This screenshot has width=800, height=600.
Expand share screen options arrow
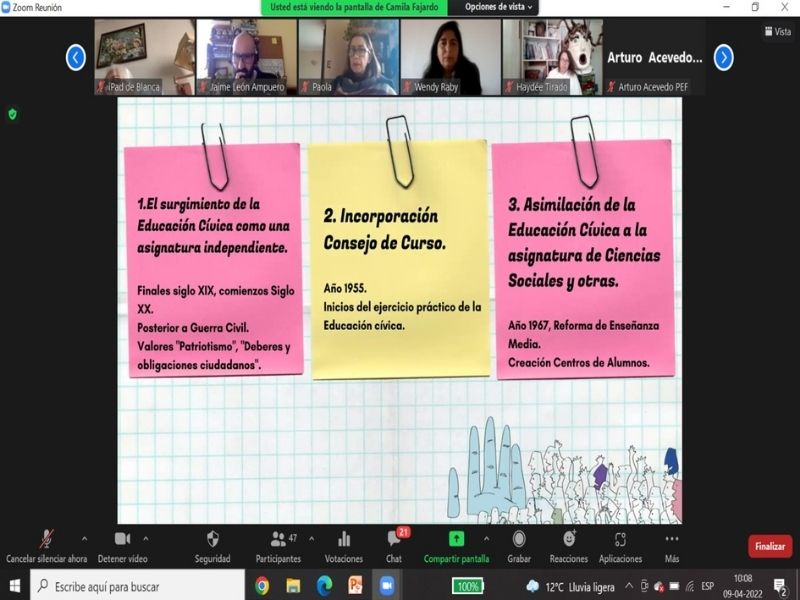tap(486, 539)
